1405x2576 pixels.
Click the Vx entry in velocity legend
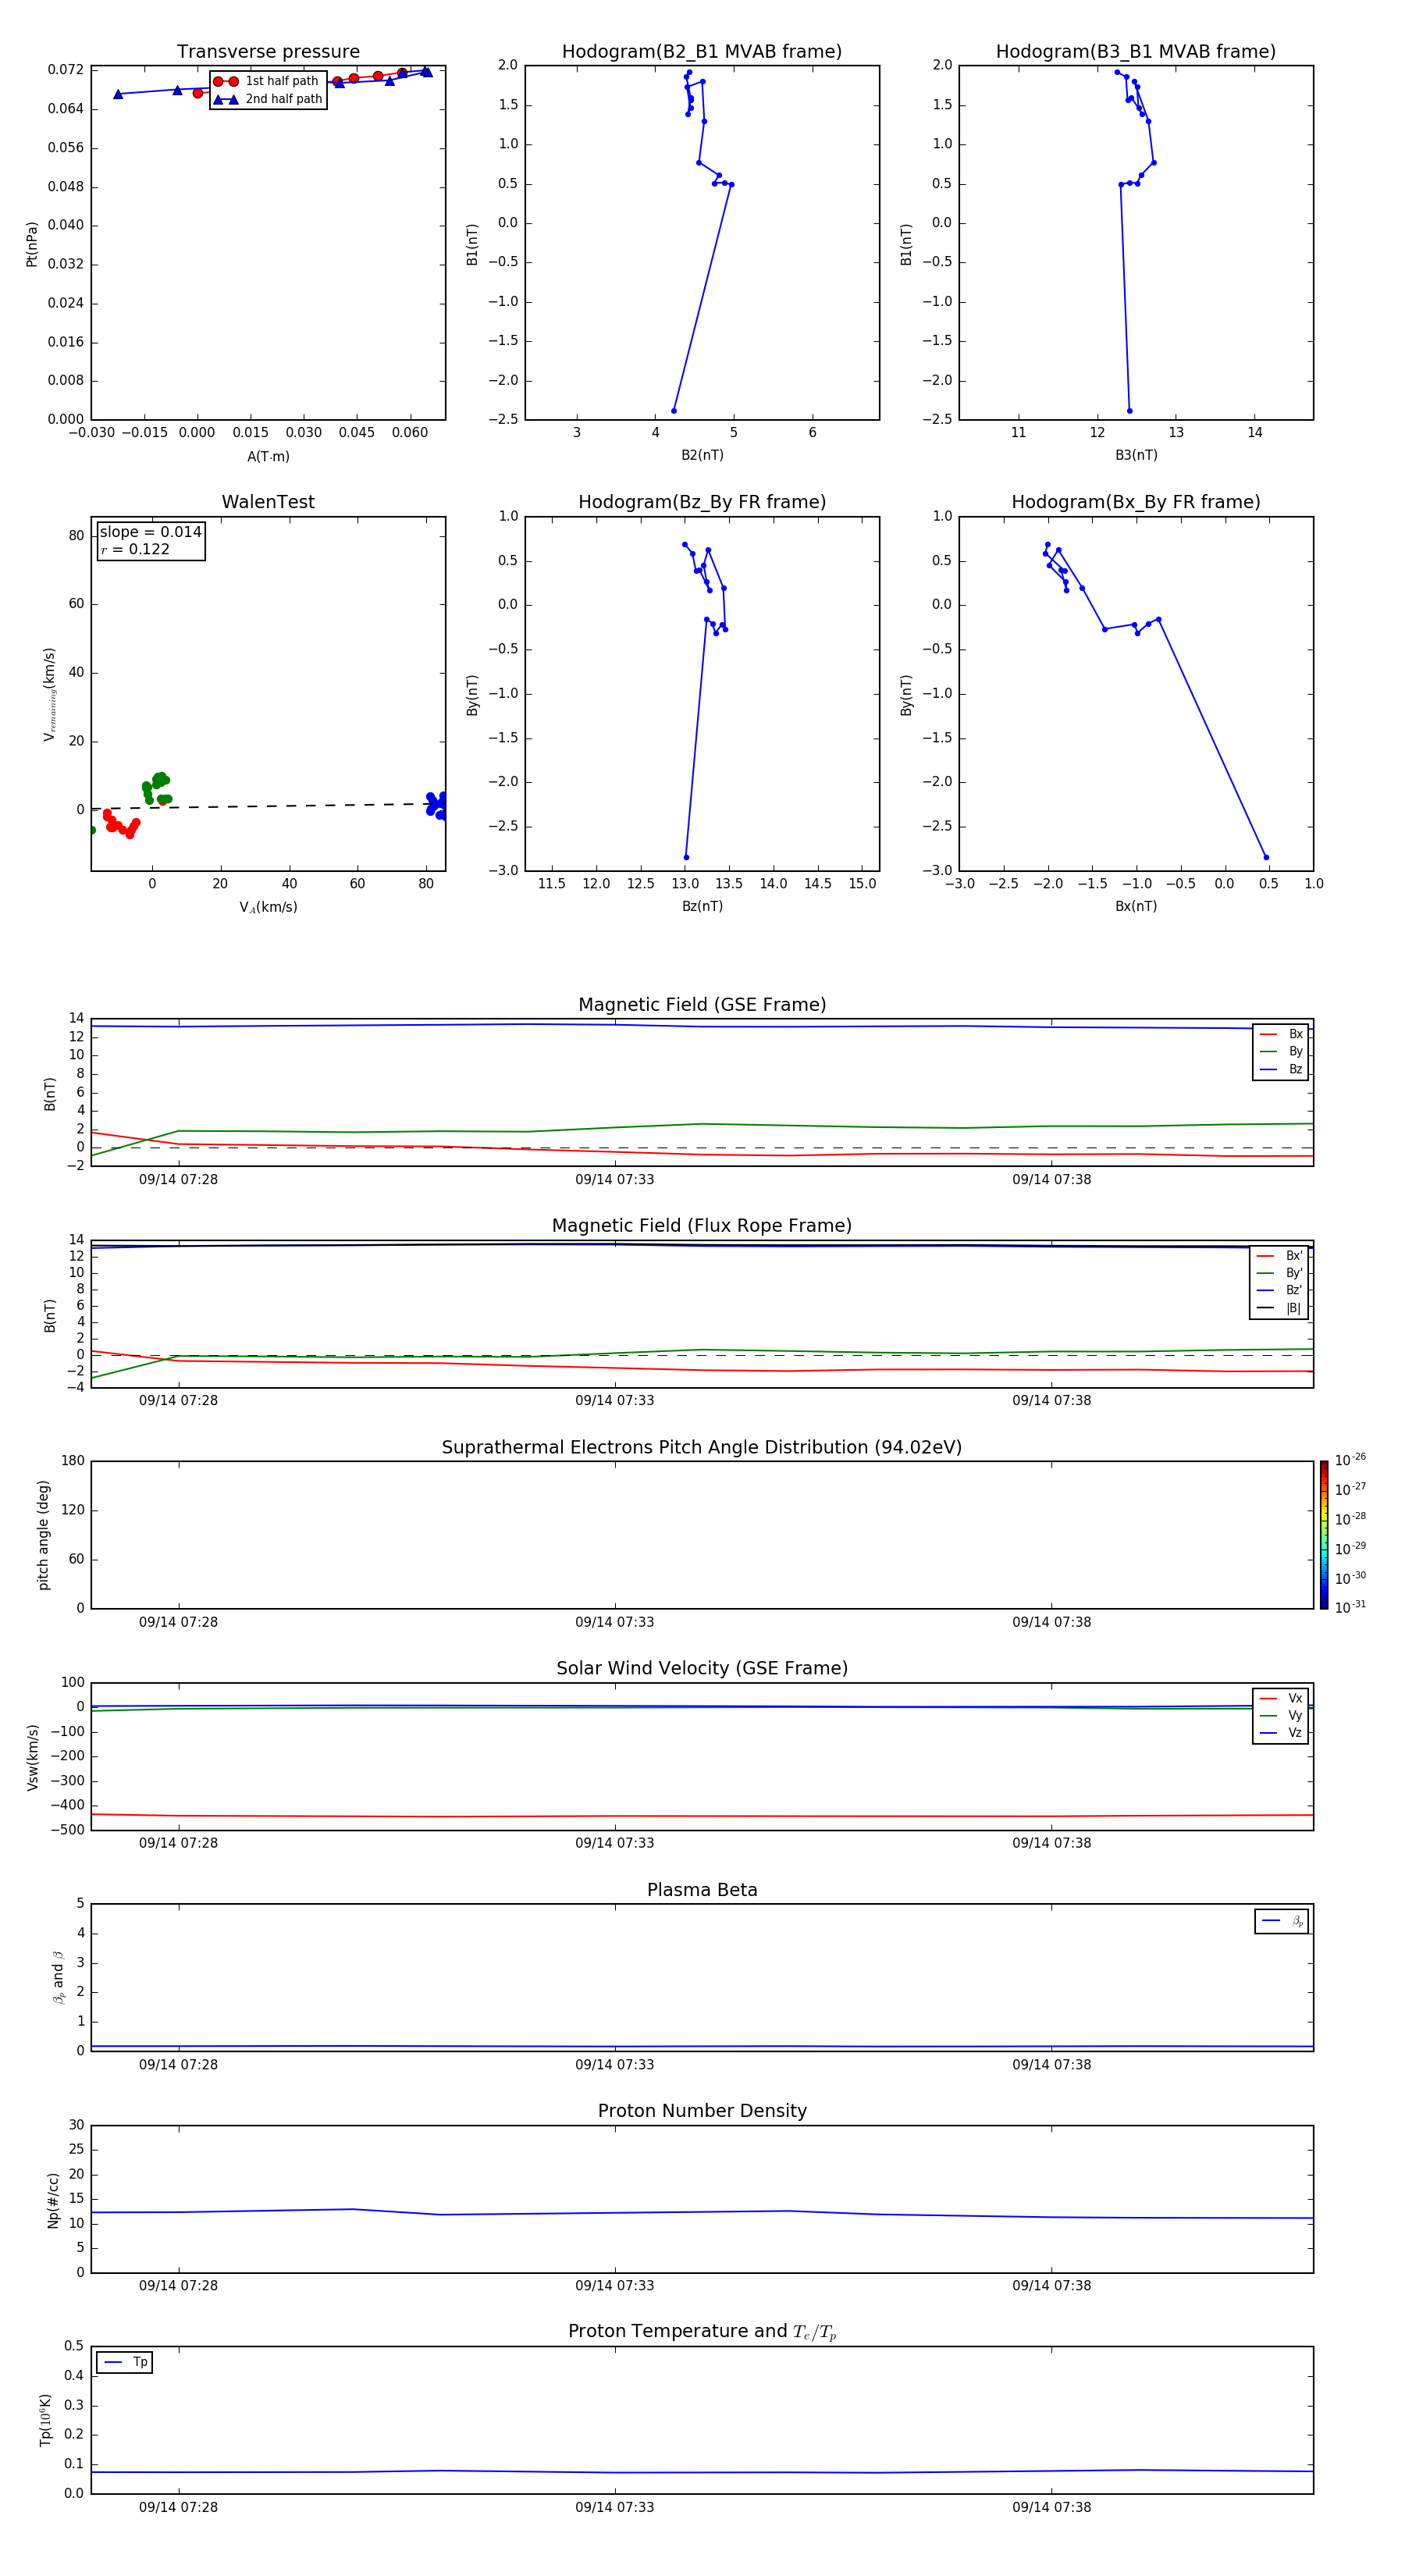tap(1281, 1698)
